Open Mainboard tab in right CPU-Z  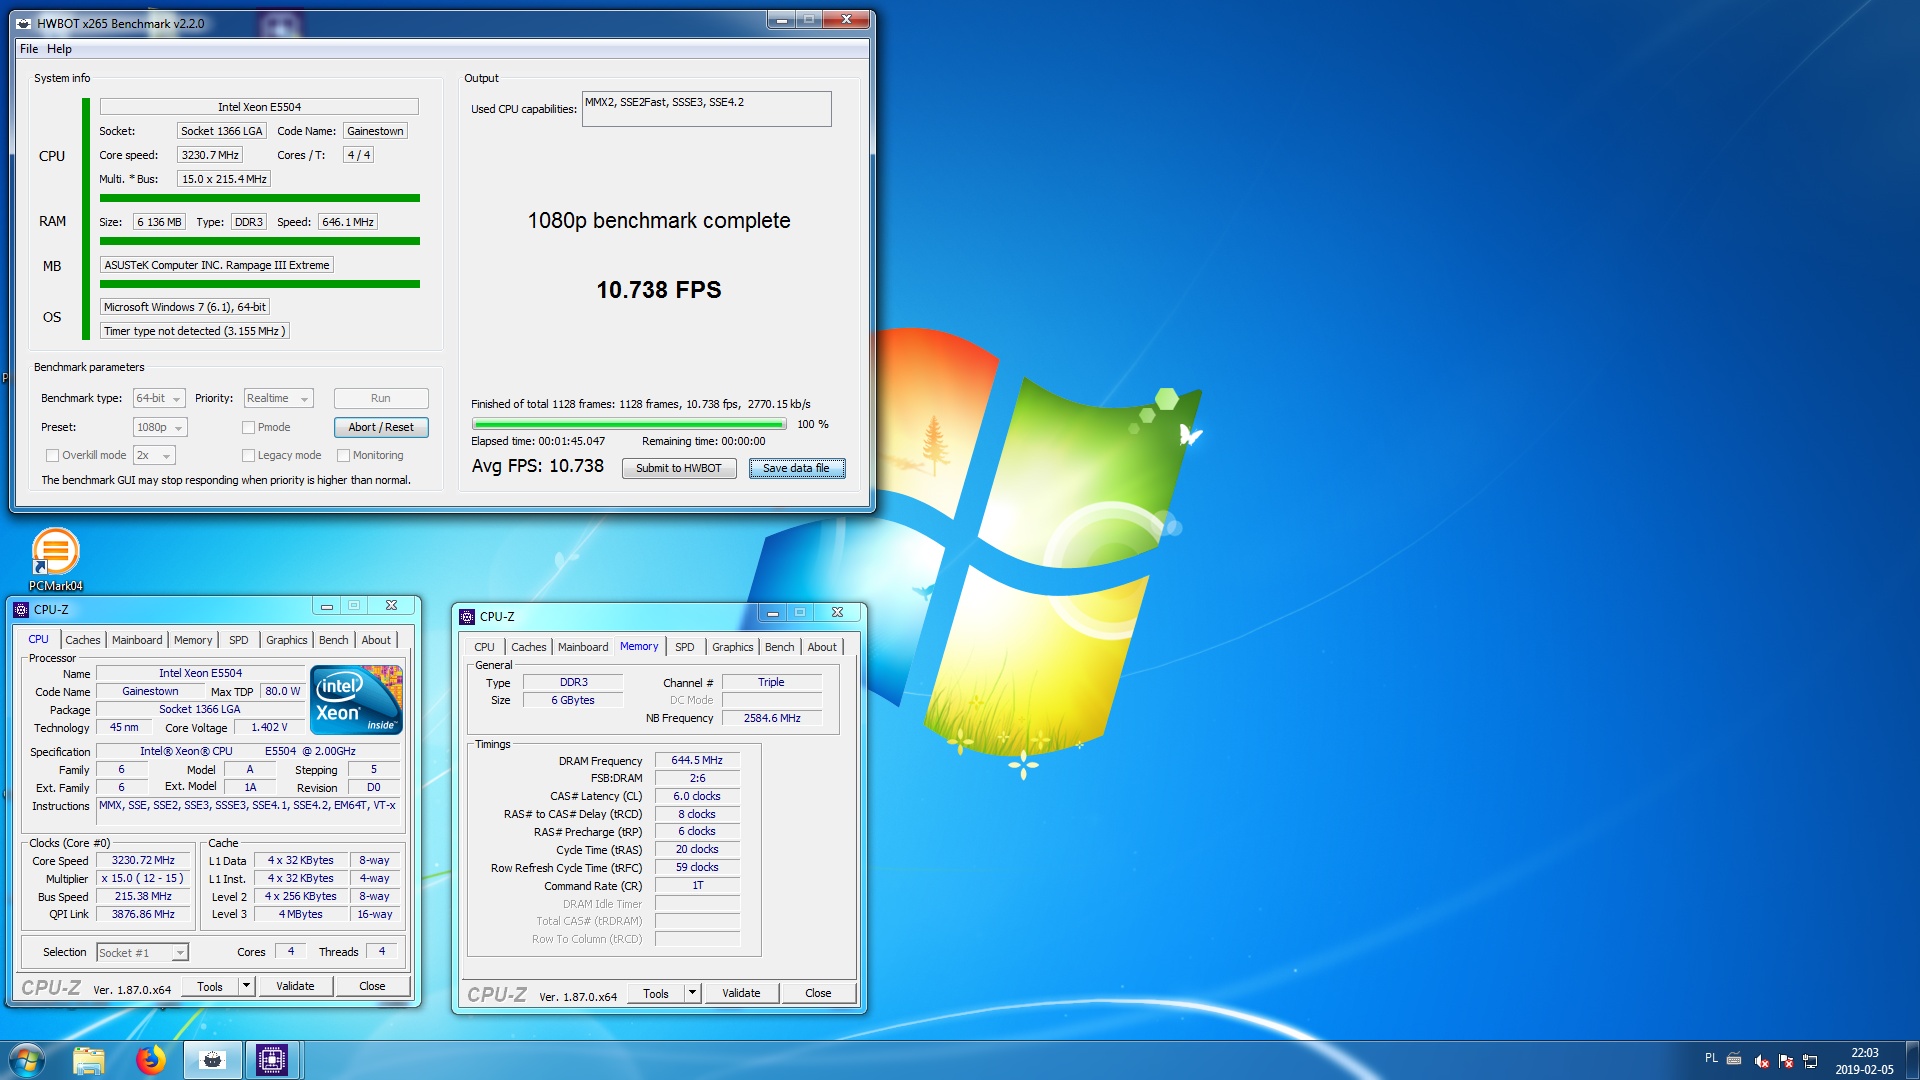(x=583, y=647)
